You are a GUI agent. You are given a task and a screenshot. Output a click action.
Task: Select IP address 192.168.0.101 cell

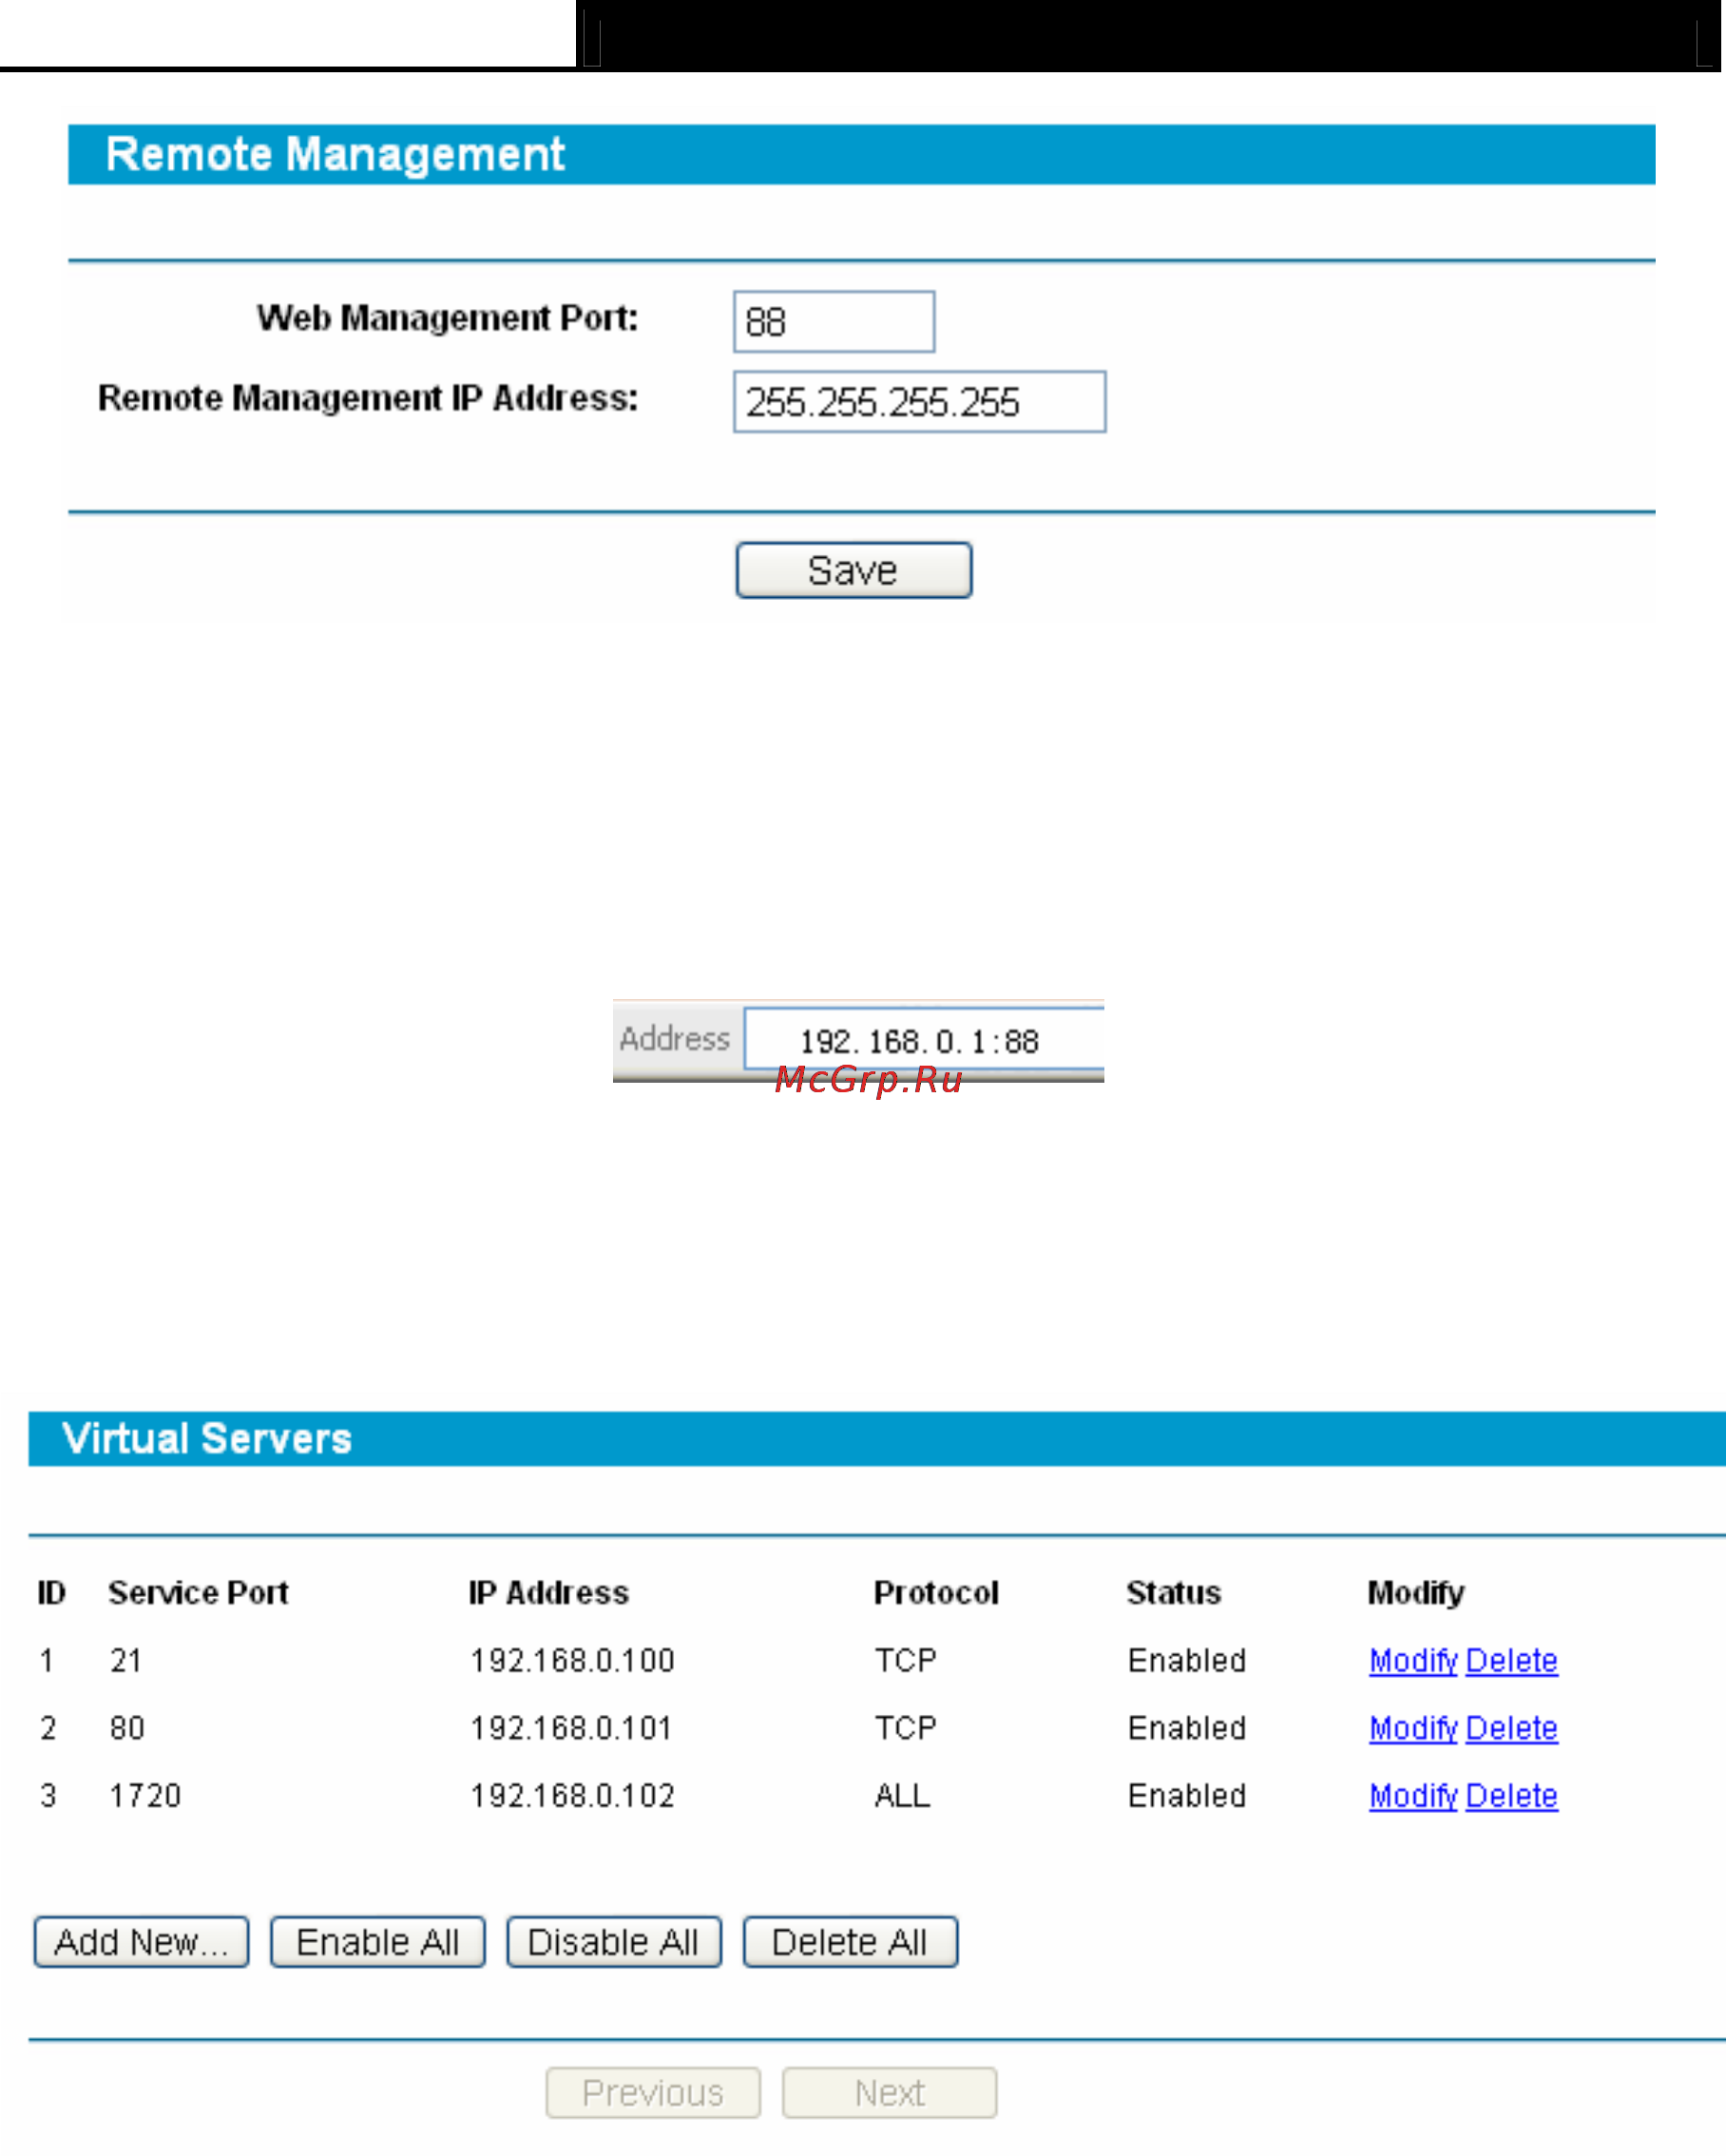coord(572,1728)
